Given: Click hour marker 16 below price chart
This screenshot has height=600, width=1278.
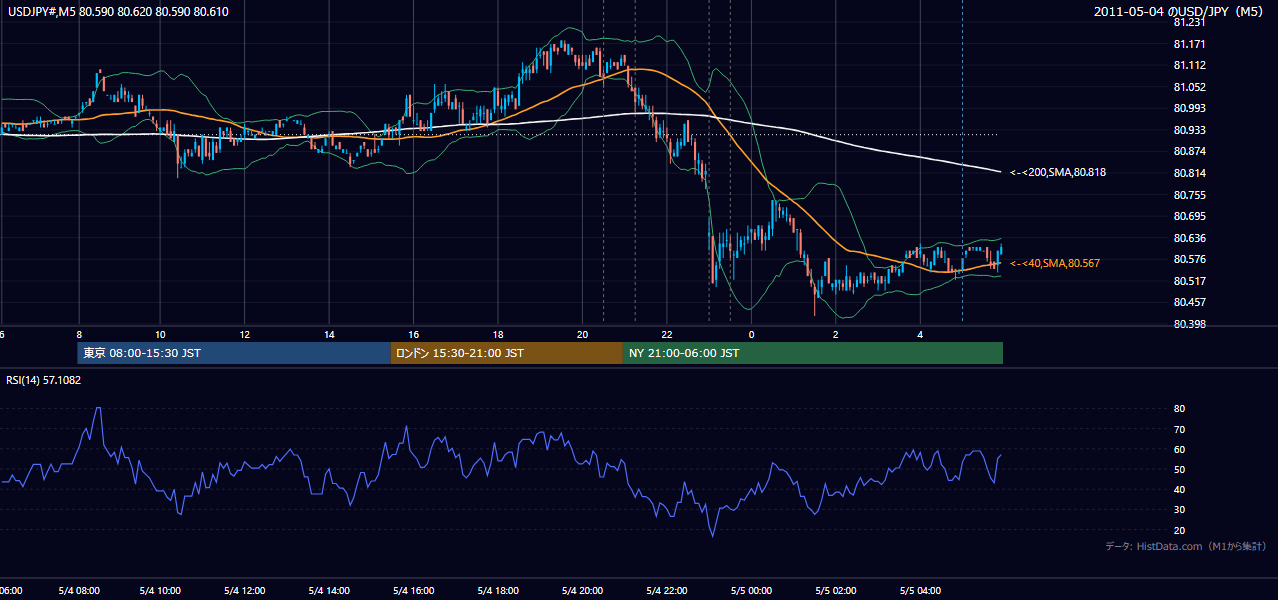Looking at the screenshot, I should (x=413, y=334).
